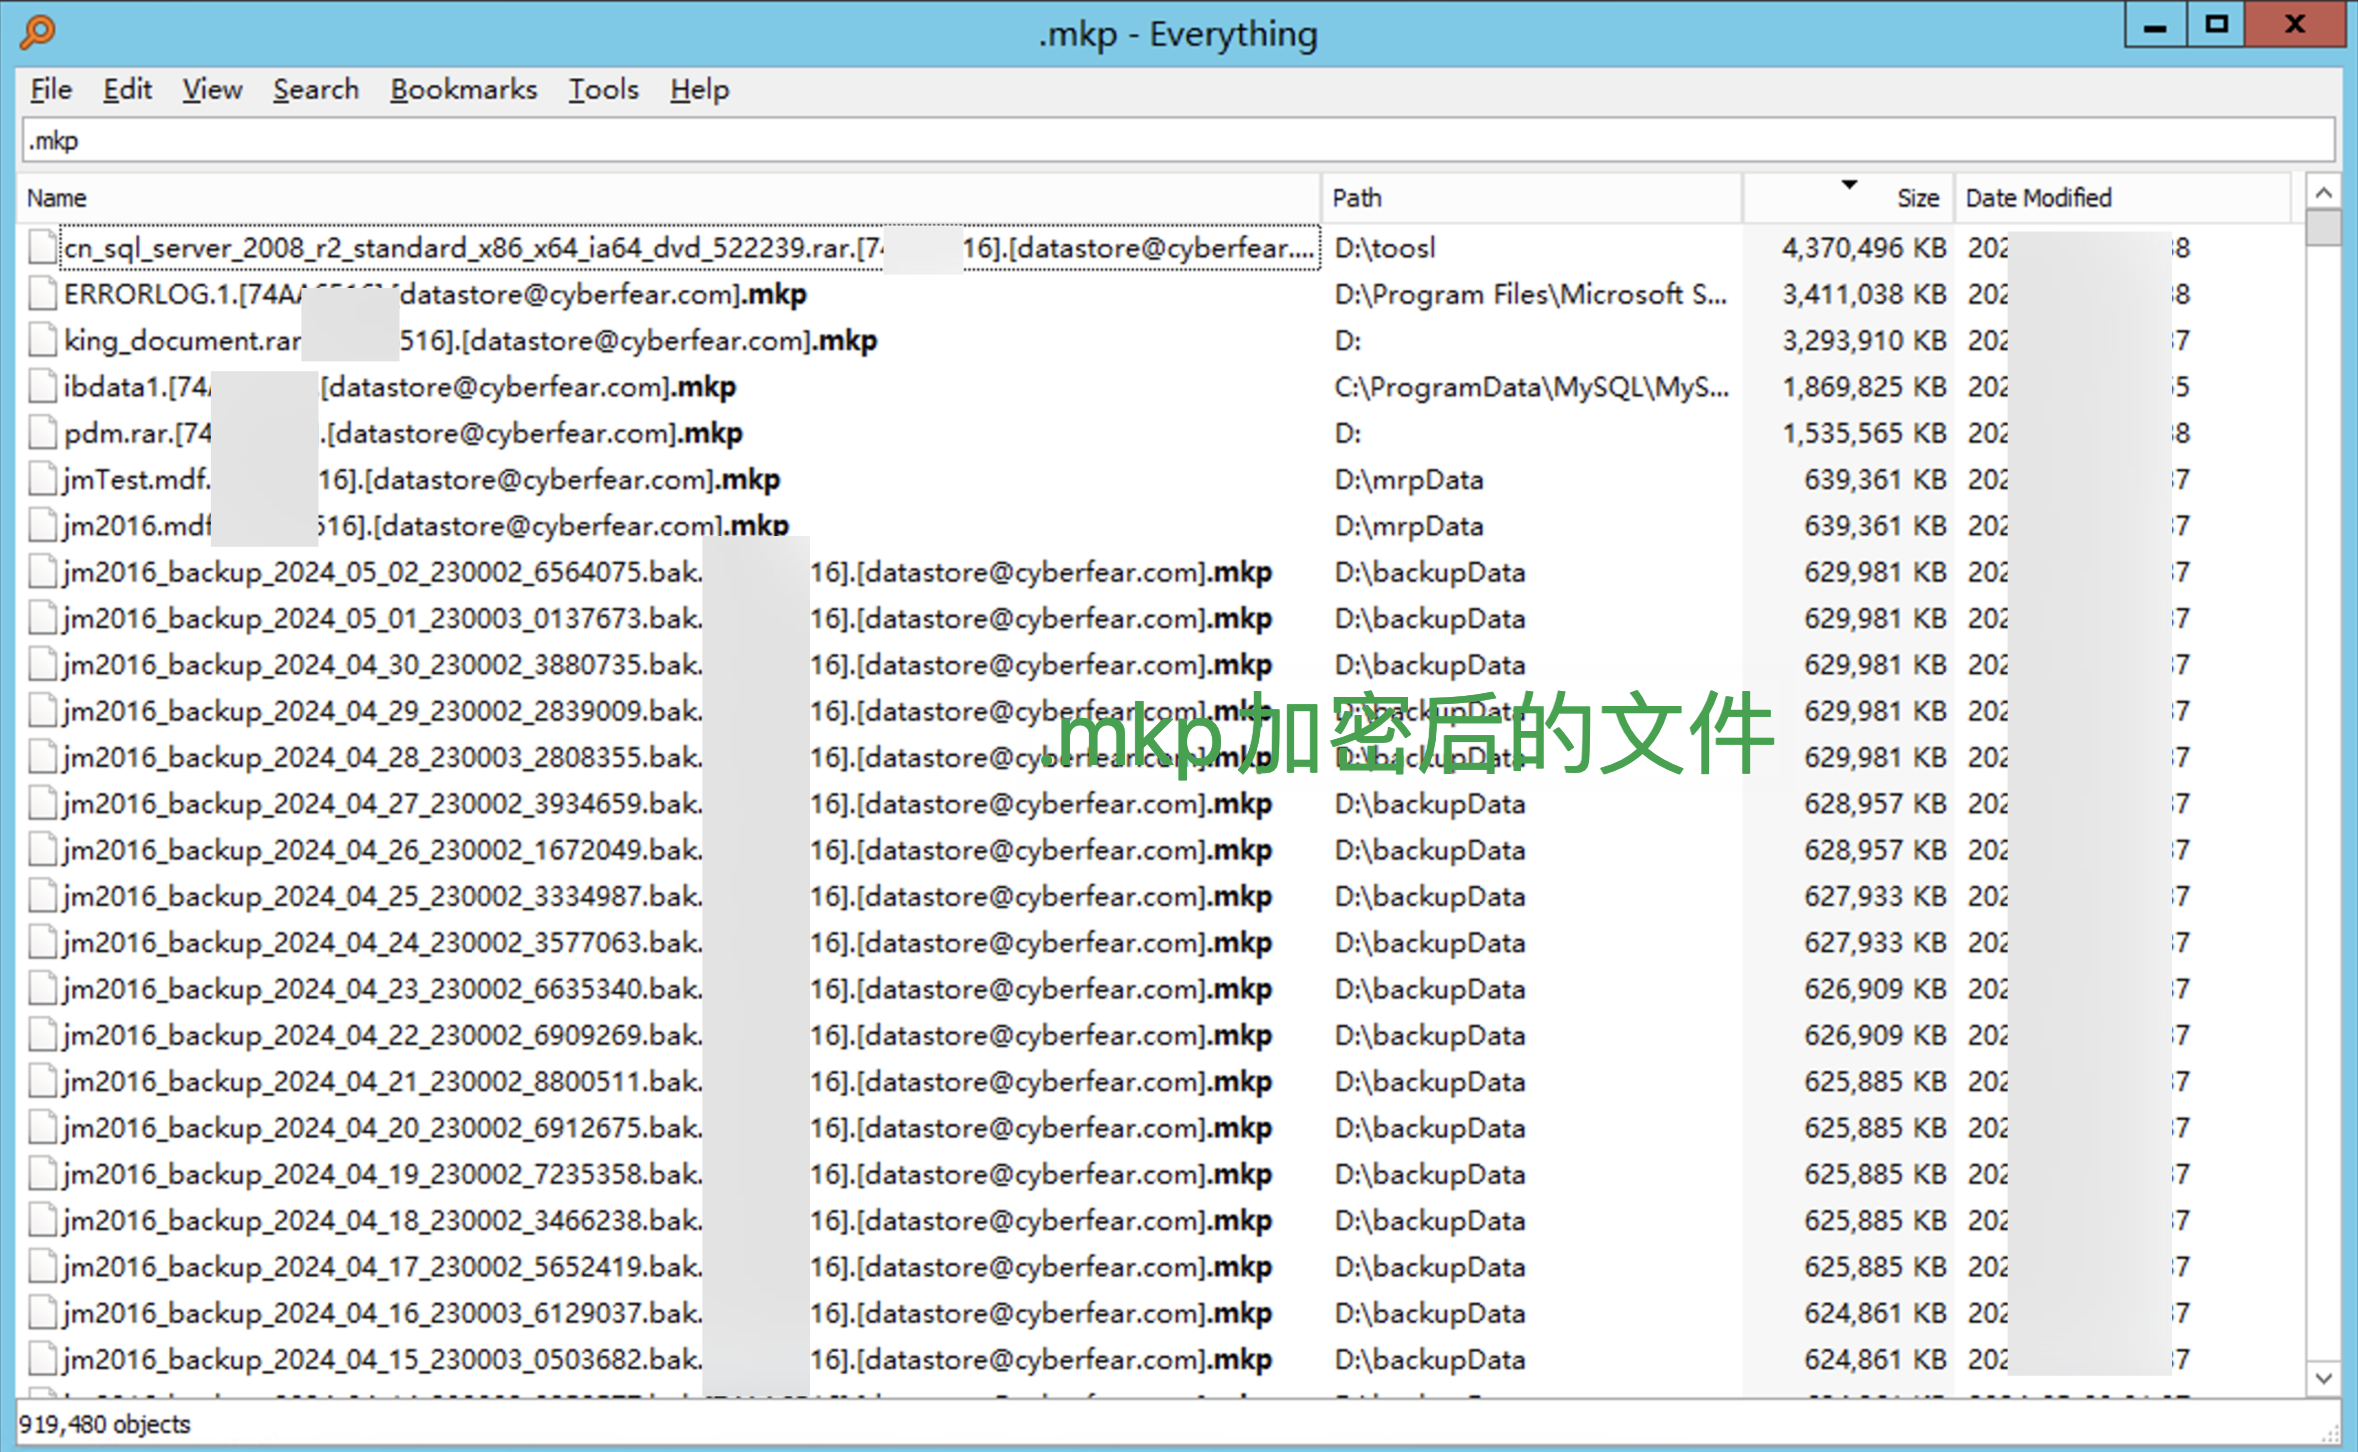Image resolution: width=2358 pixels, height=1452 pixels.
Task: Click file icon of backup_2024_04_17 row
Action: (x=42, y=1267)
